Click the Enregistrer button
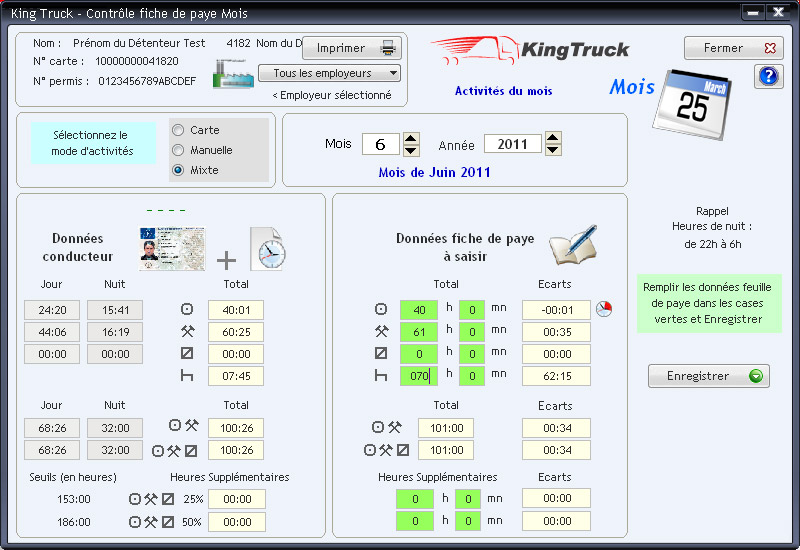 coord(709,376)
